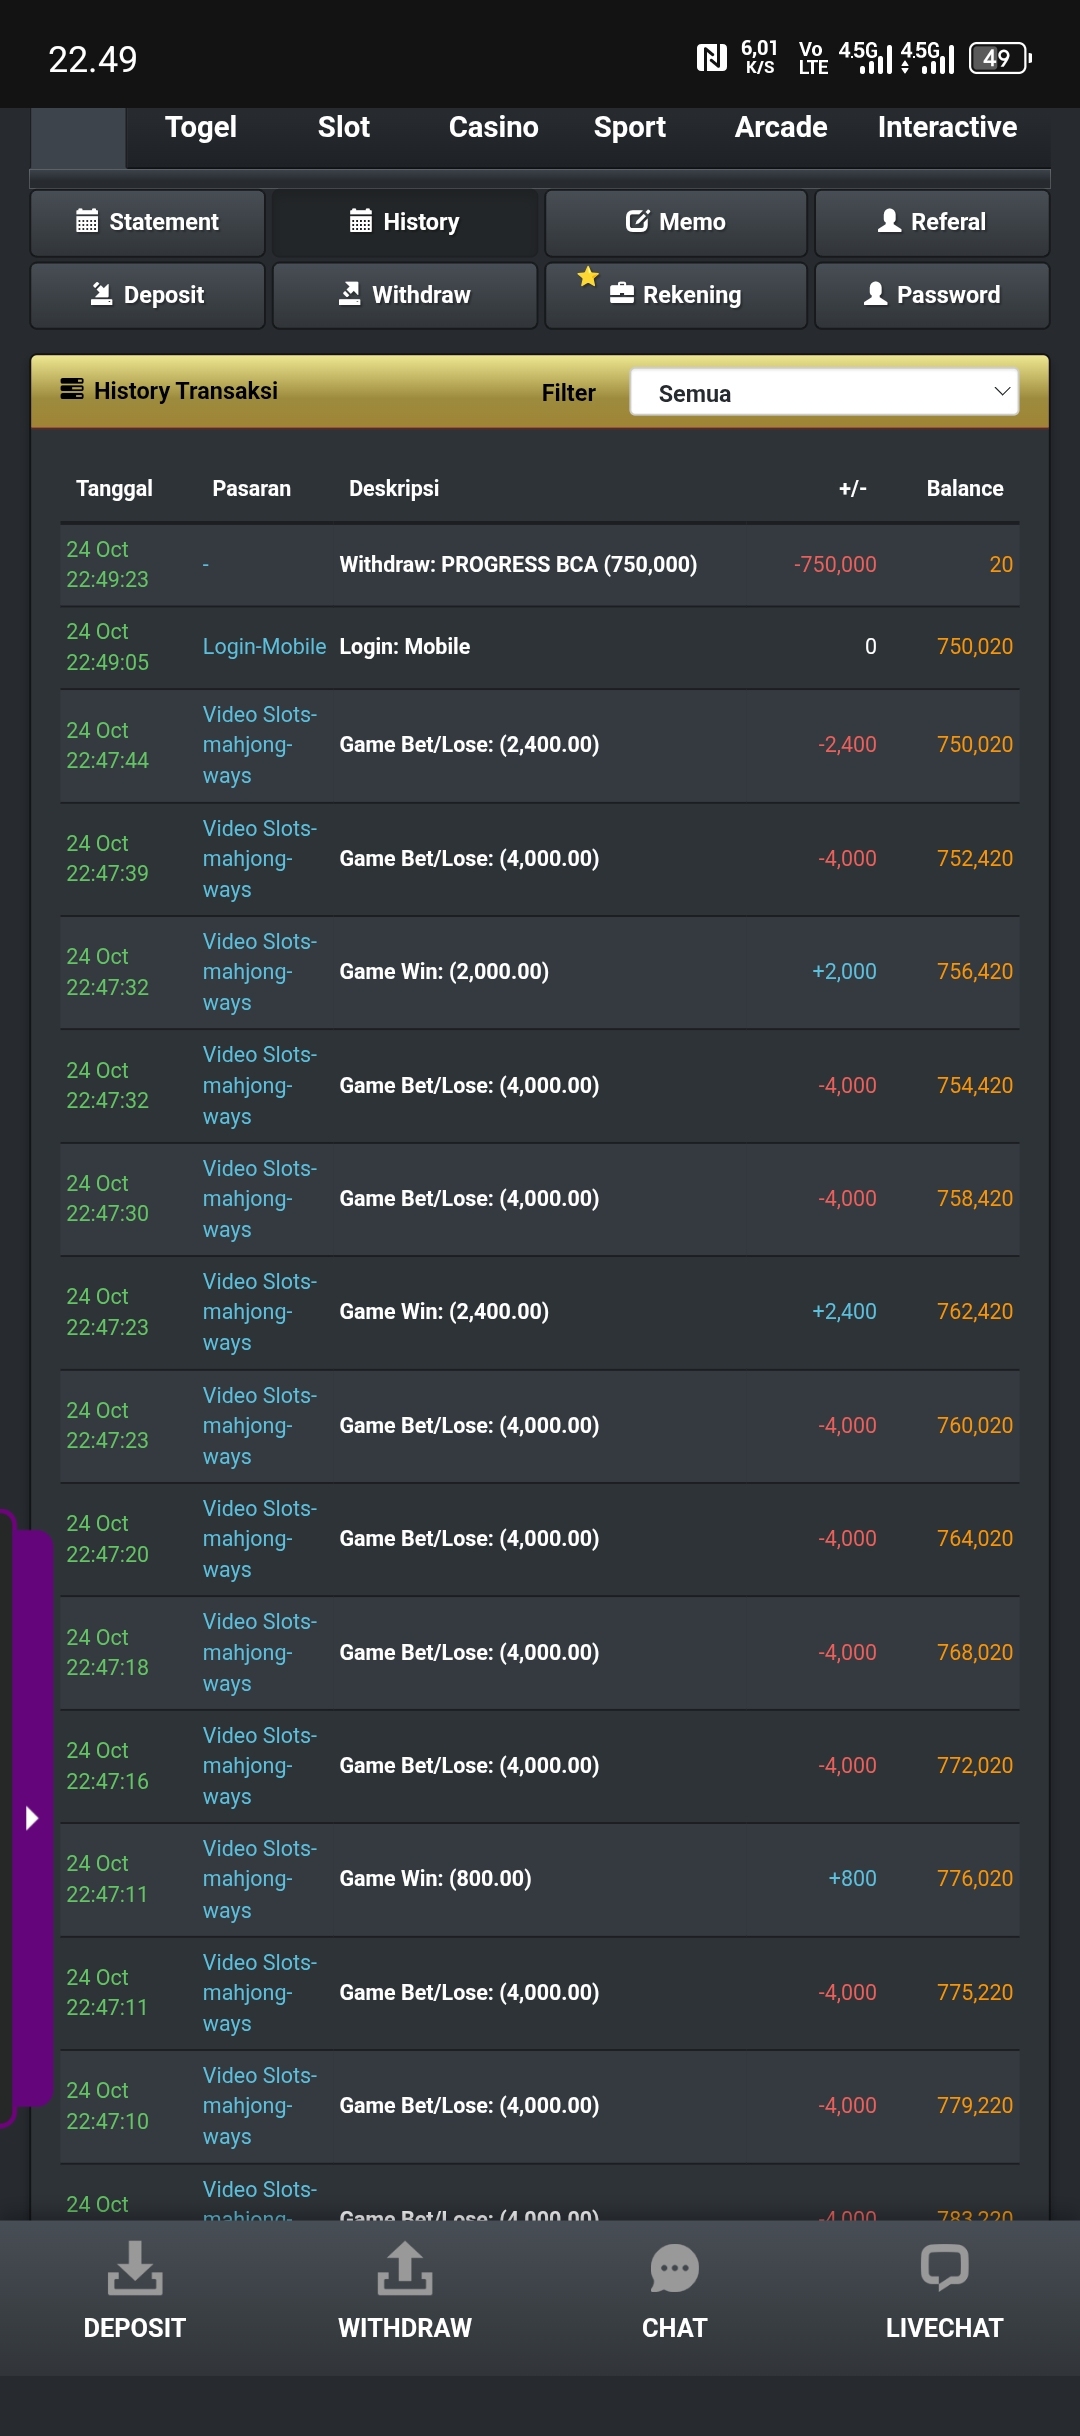Tap the Referal person icon
1080x2436 pixels.
889,221
